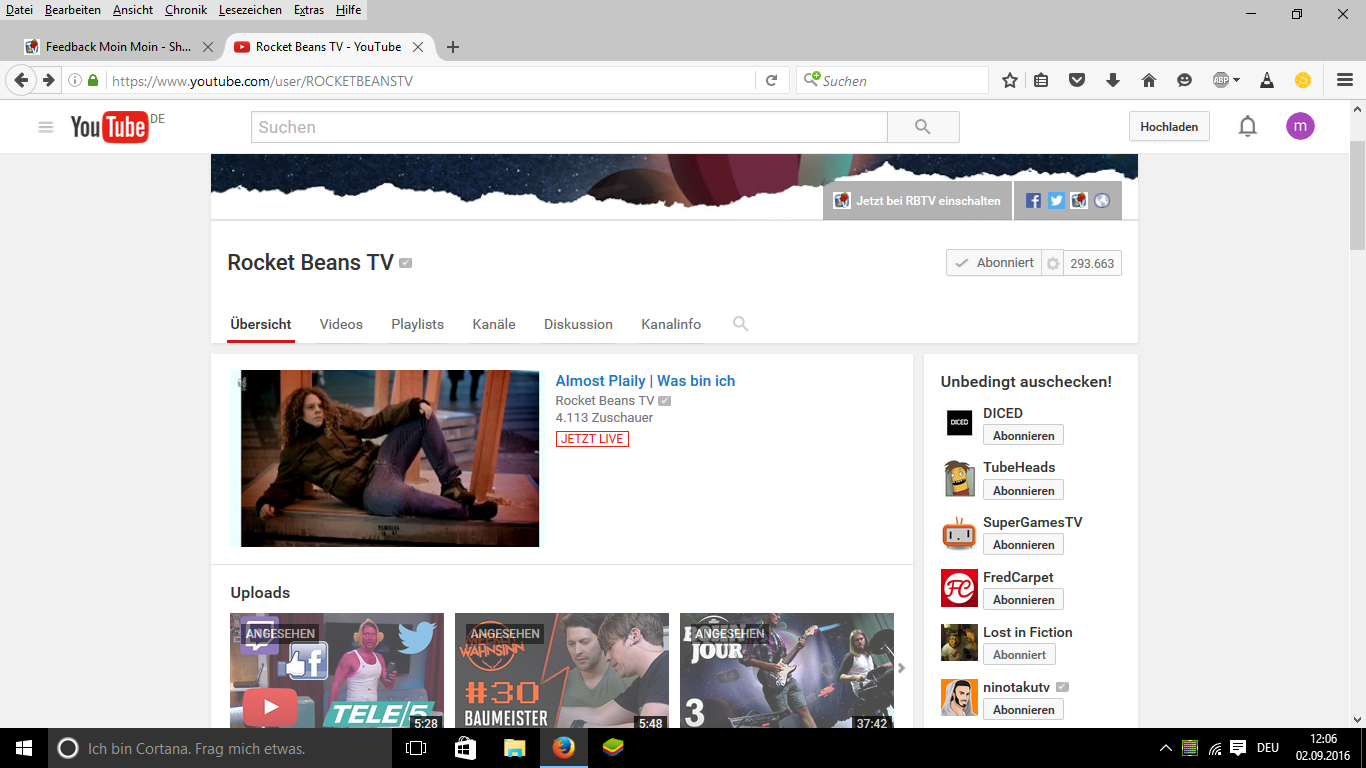The height and width of the screenshot is (768, 1366).
Task: Toggle the Lost in Fiction Abonniert button
Action: pos(1019,654)
